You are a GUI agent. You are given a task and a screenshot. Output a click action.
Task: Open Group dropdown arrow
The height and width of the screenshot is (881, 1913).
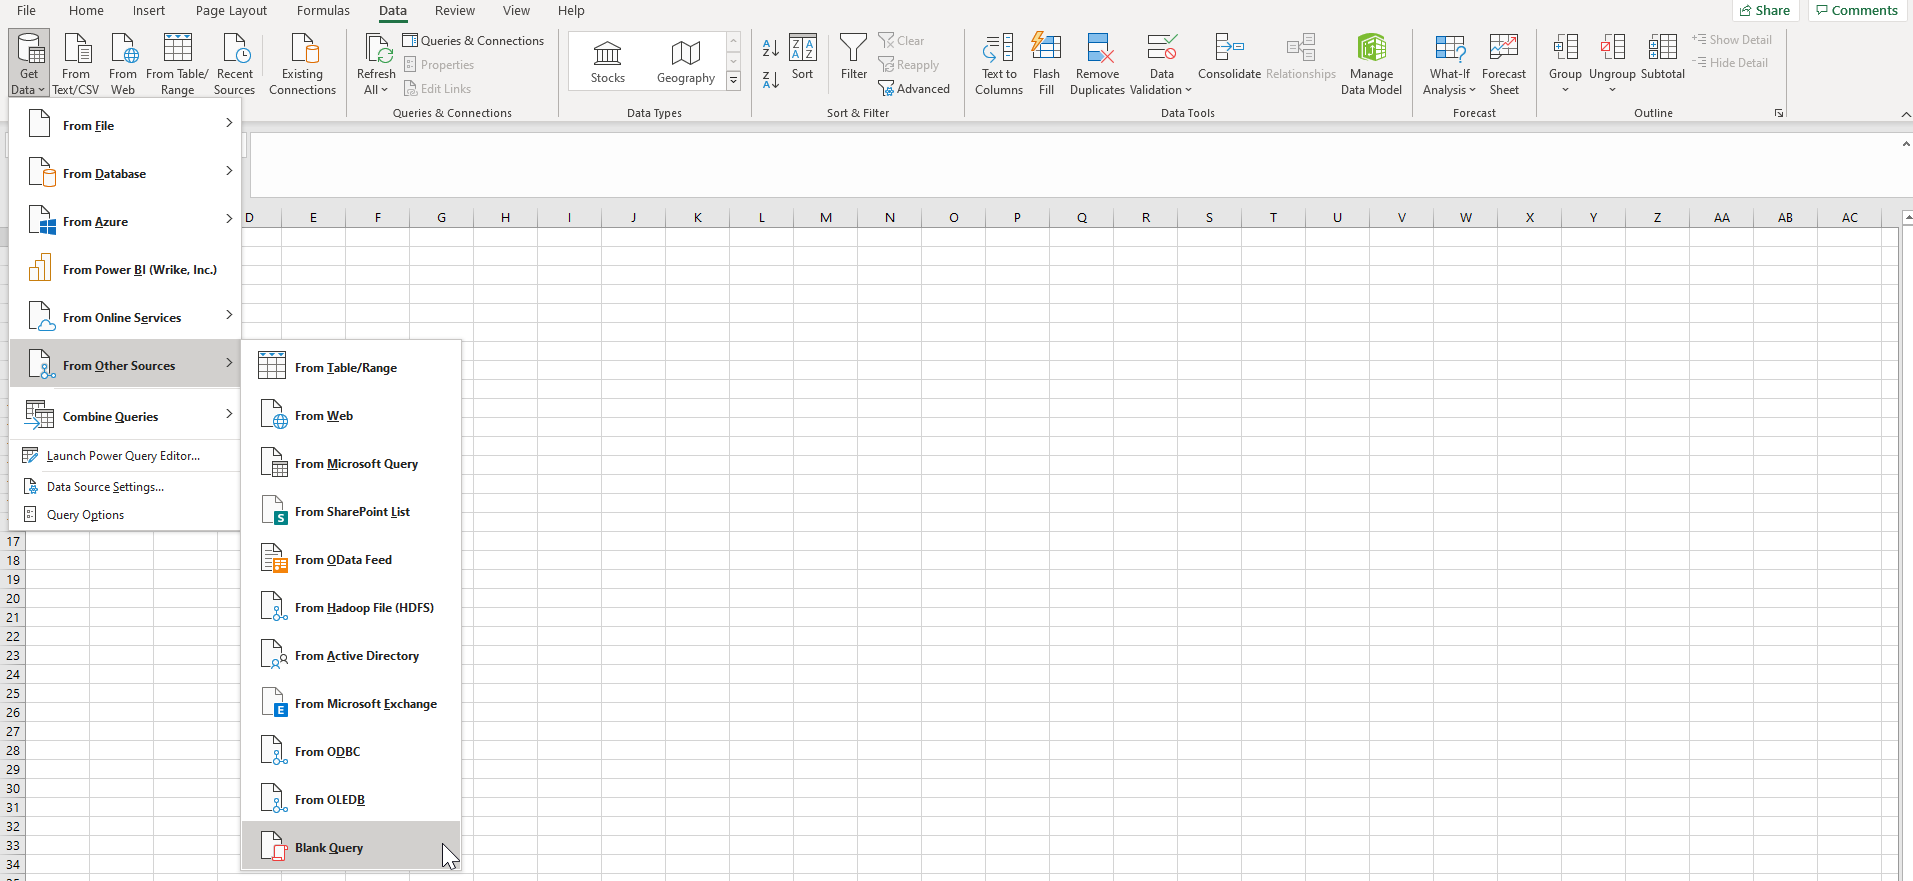pos(1565,90)
